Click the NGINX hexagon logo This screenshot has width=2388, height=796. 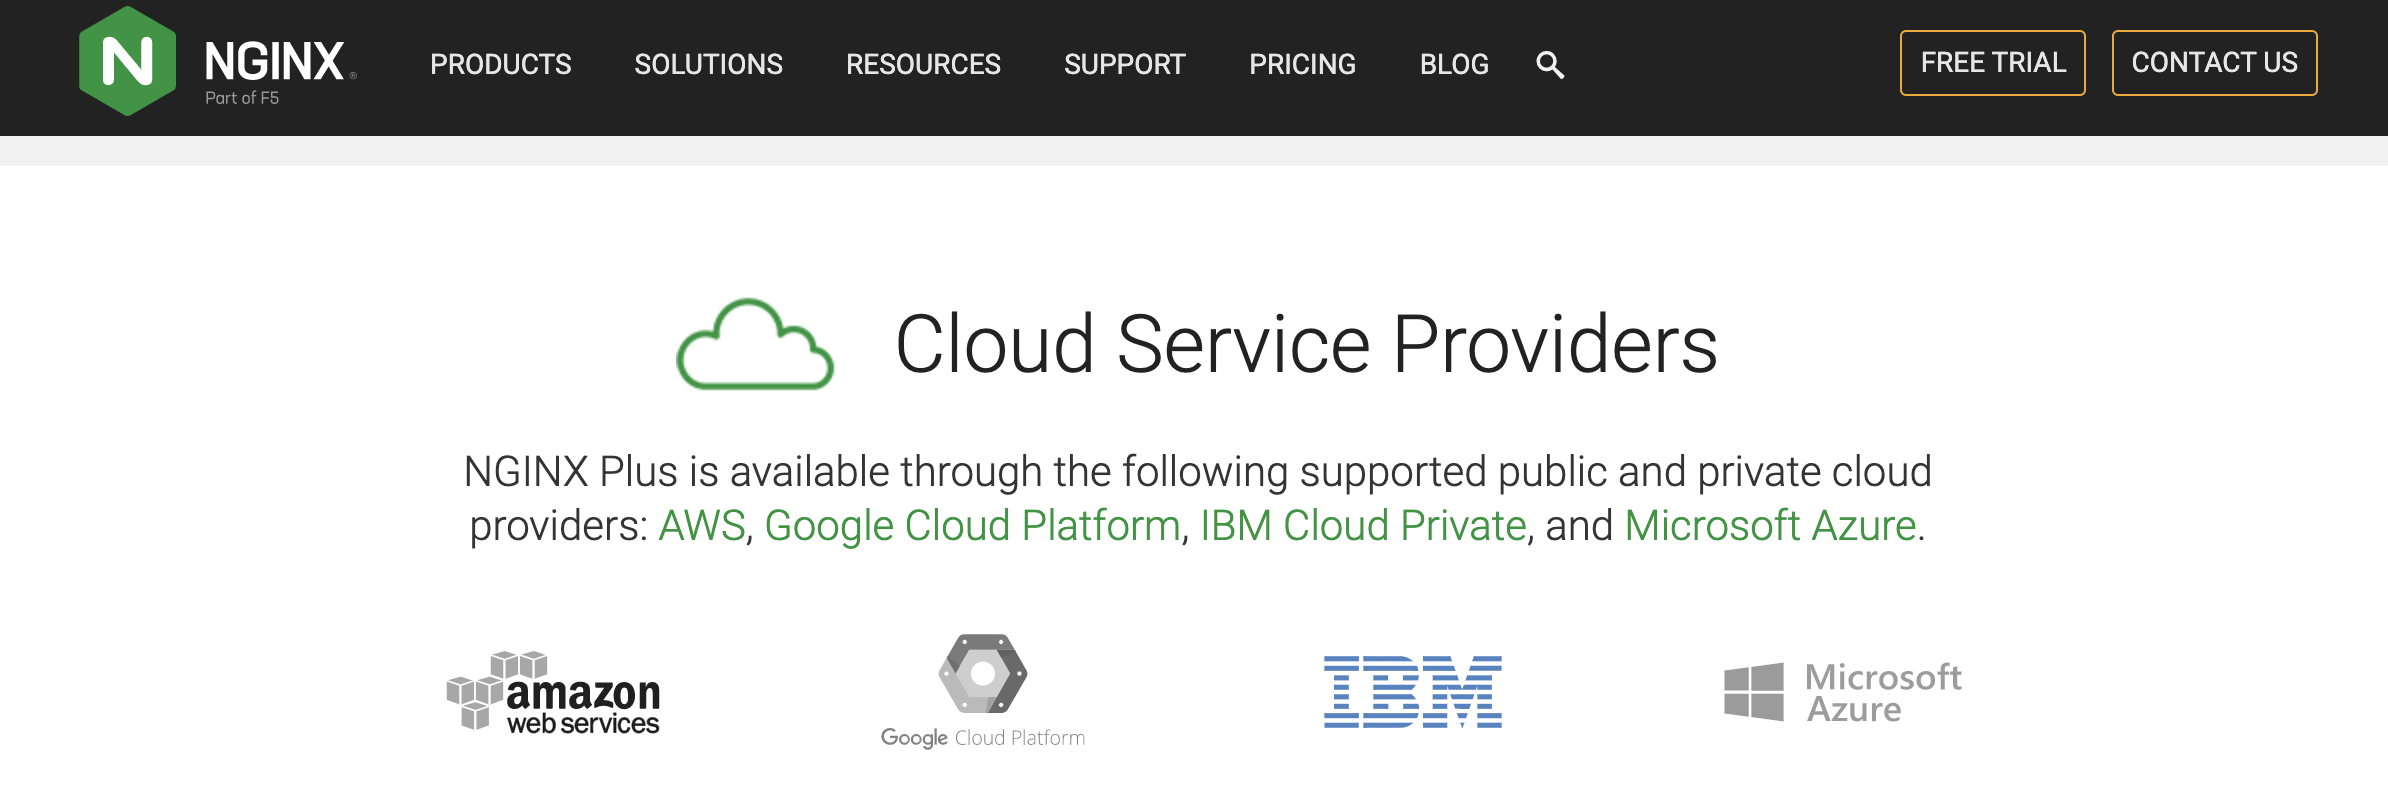(x=128, y=61)
